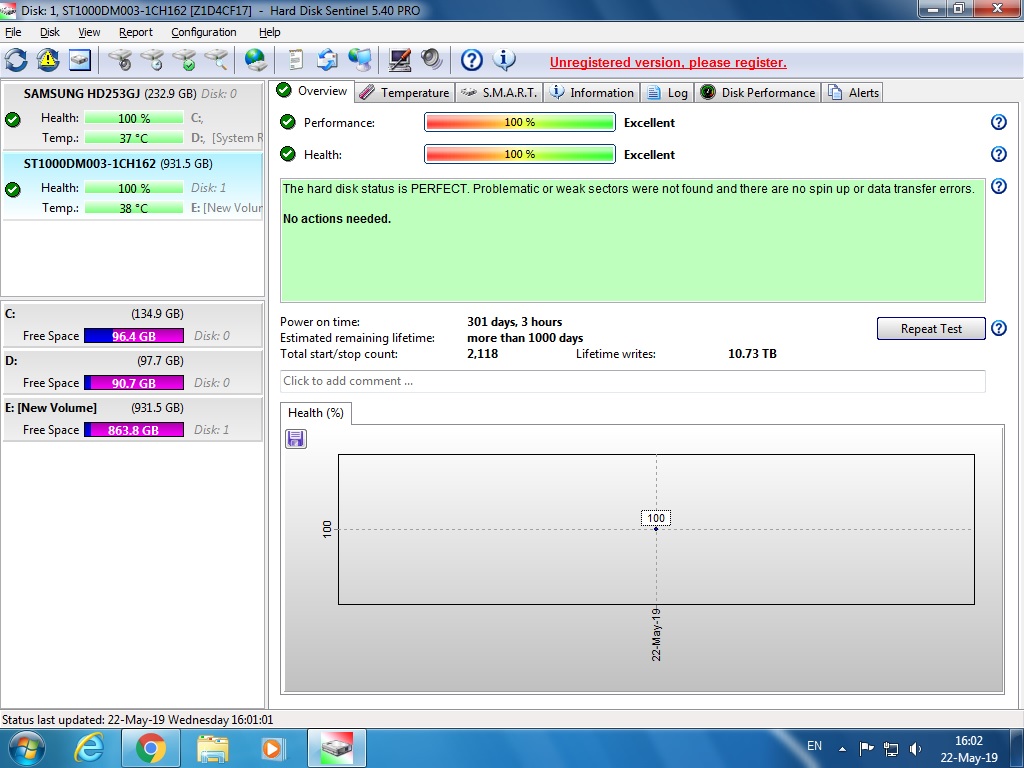Switch to the S.M.A.R.T. tab
The width and height of the screenshot is (1024, 768).
coord(499,93)
